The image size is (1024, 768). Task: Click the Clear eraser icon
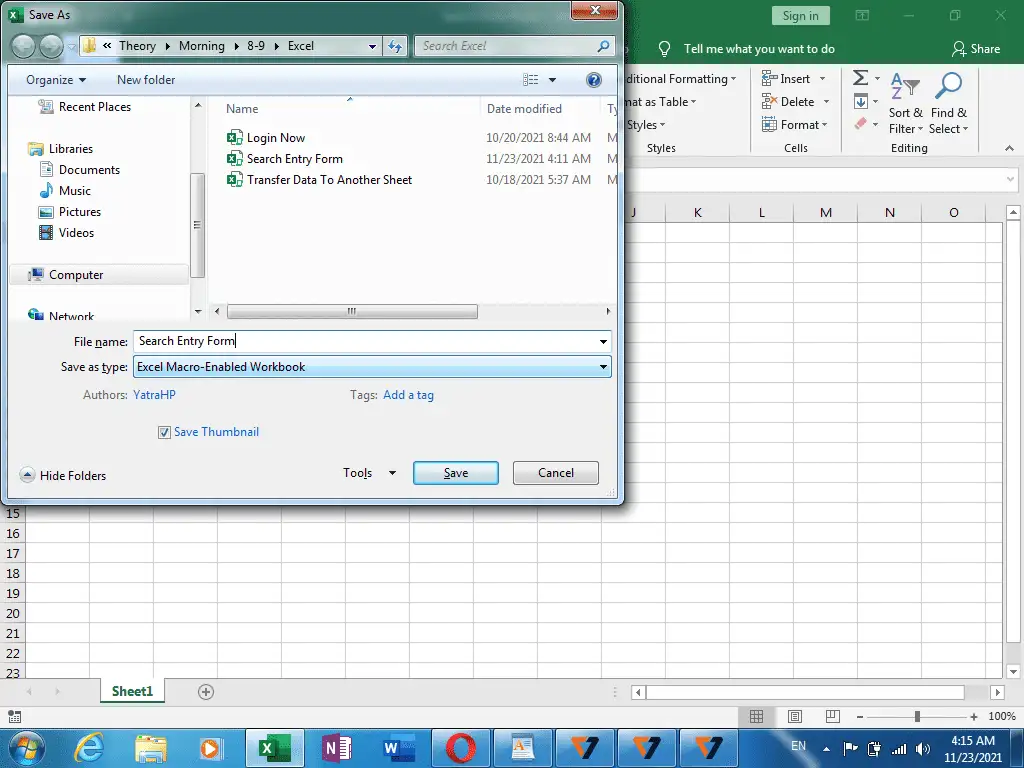(x=861, y=123)
